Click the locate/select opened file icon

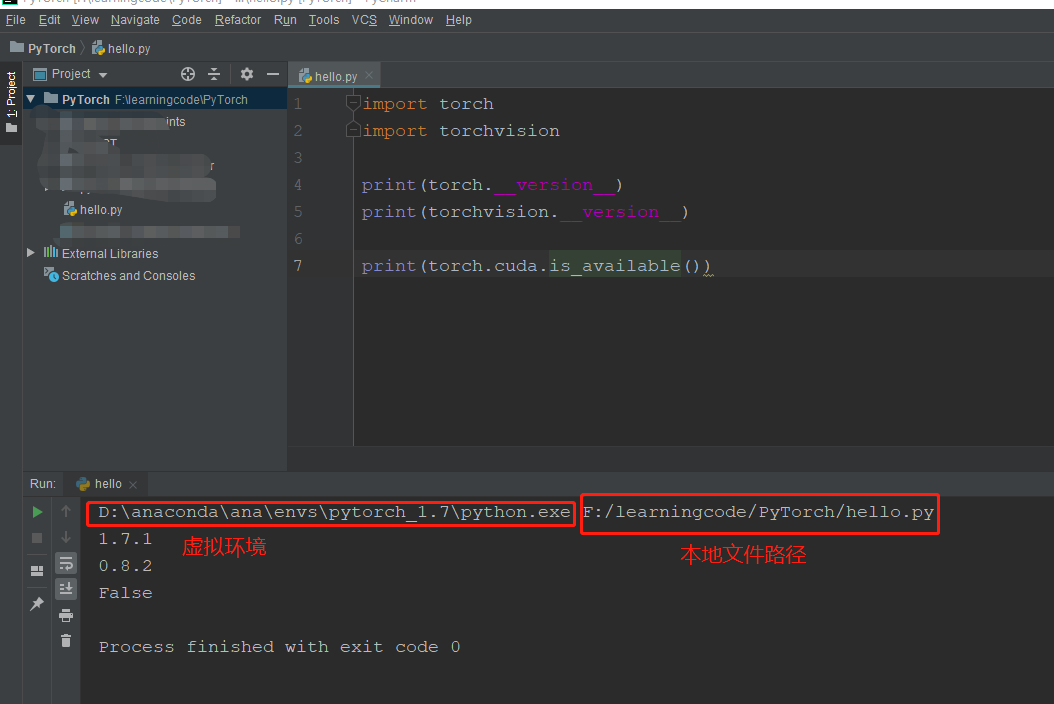pyautogui.click(x=188, y=74)
